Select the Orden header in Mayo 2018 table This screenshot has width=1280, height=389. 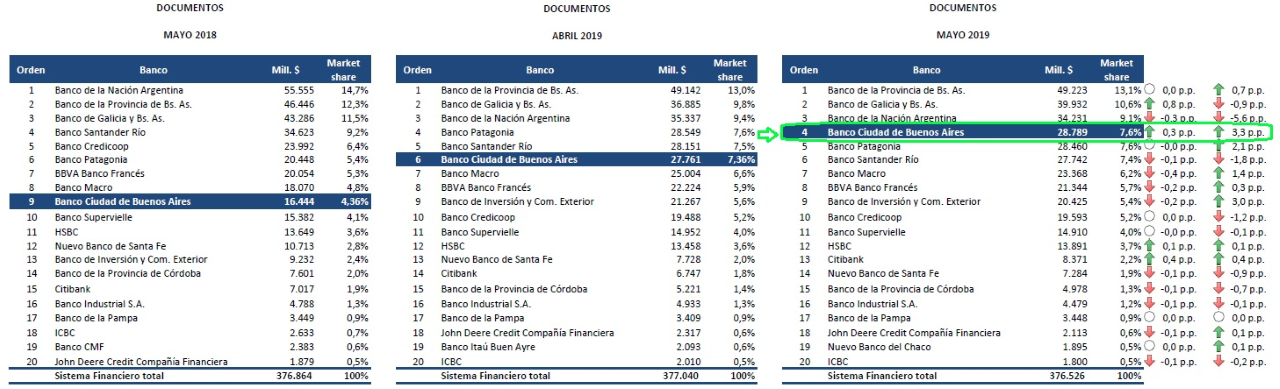coord(30,70)
